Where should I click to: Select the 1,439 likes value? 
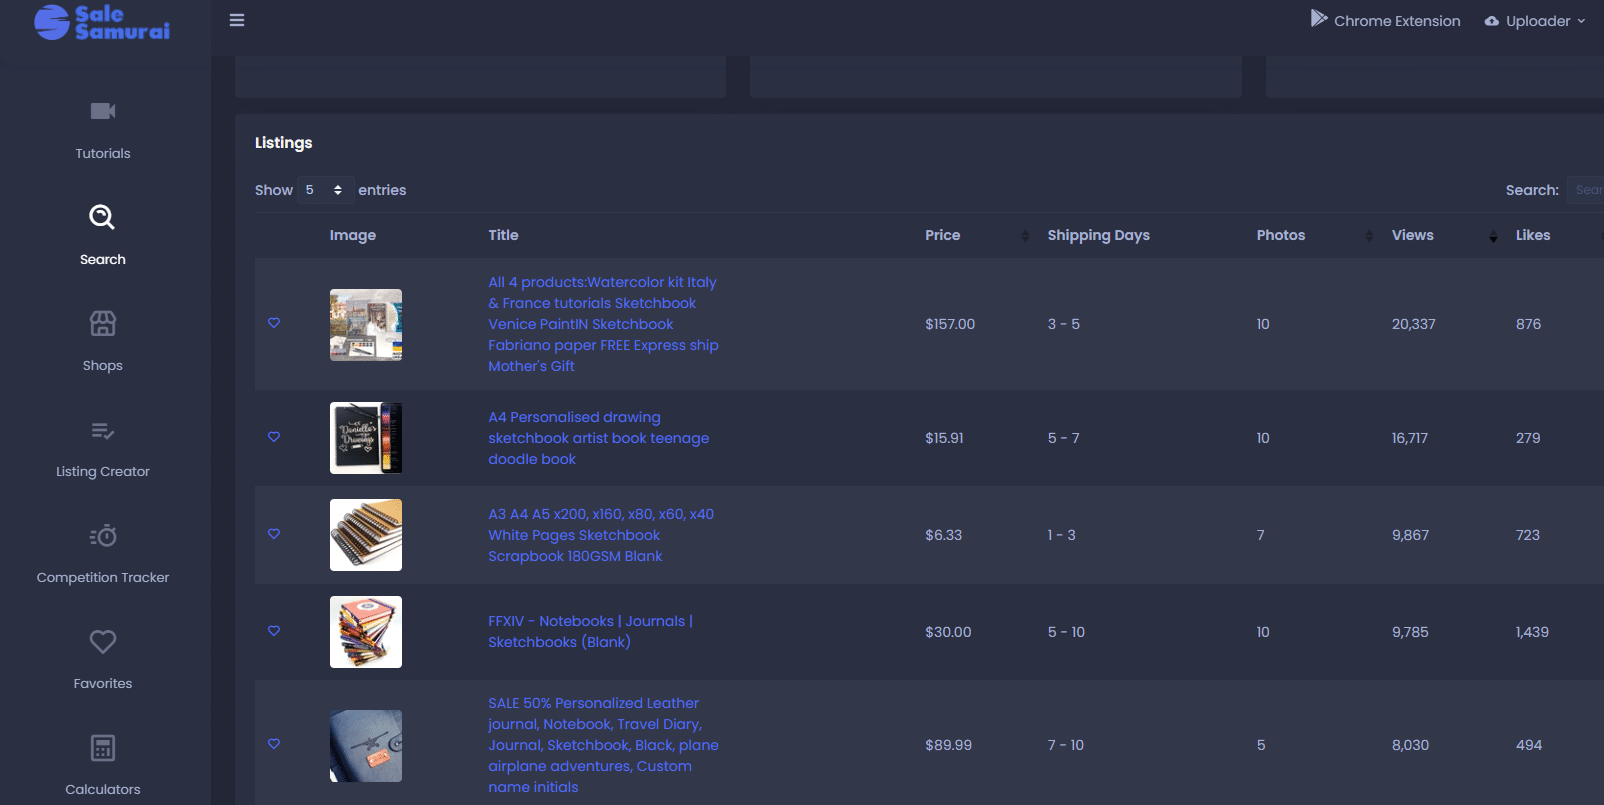click(1532, 632)
